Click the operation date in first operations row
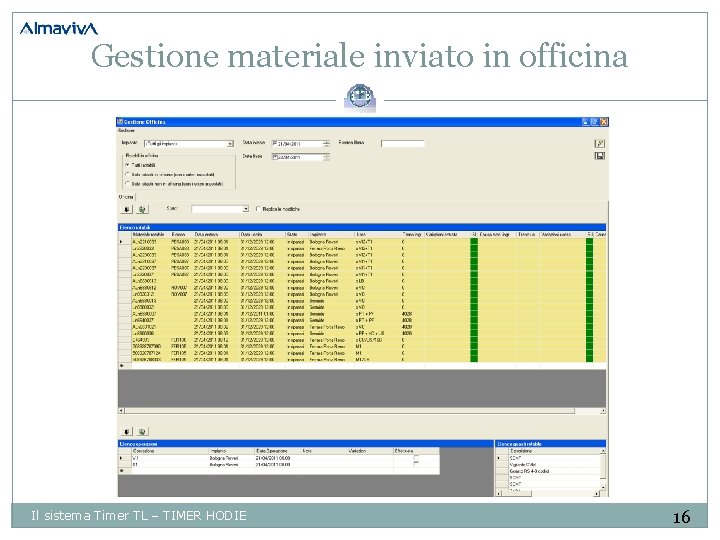 tap(273, 458)
